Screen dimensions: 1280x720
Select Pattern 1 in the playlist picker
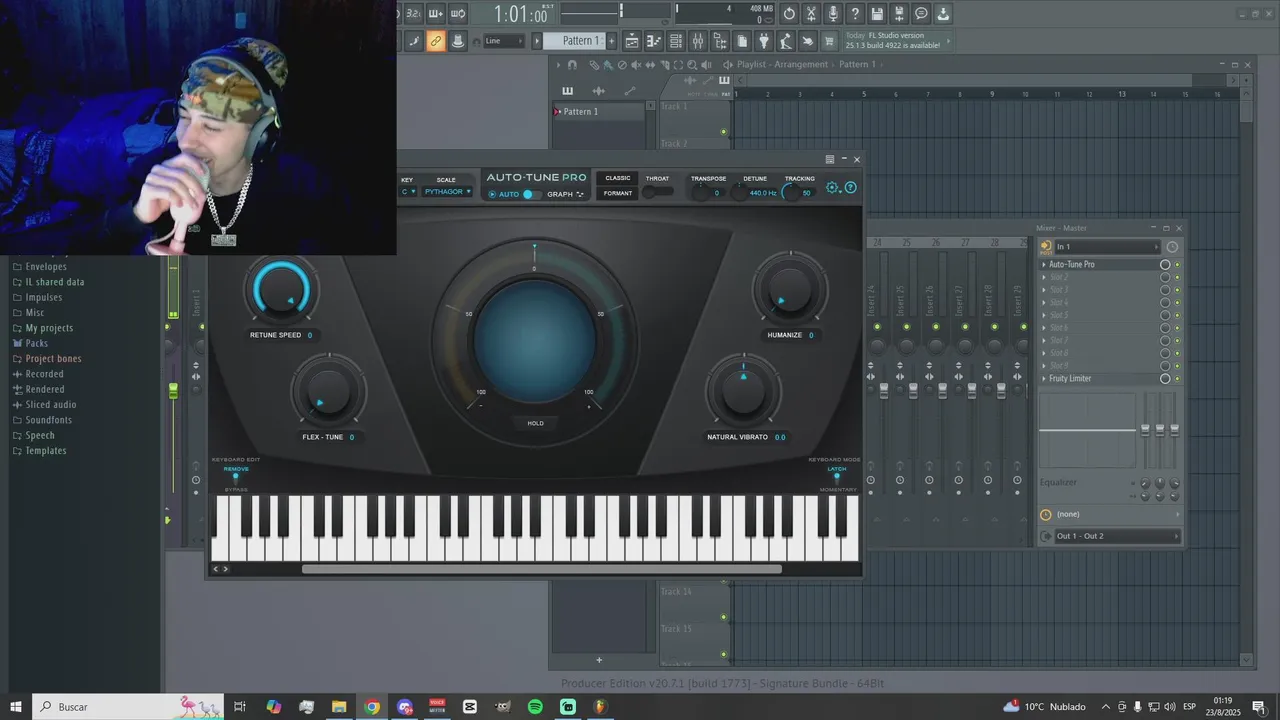click(x=598, y=112)
